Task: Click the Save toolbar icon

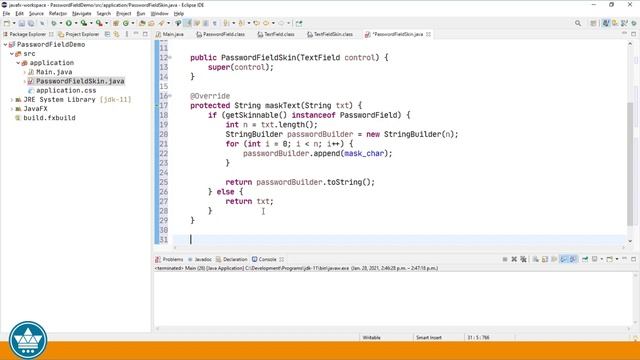Action: click(22, 23)
